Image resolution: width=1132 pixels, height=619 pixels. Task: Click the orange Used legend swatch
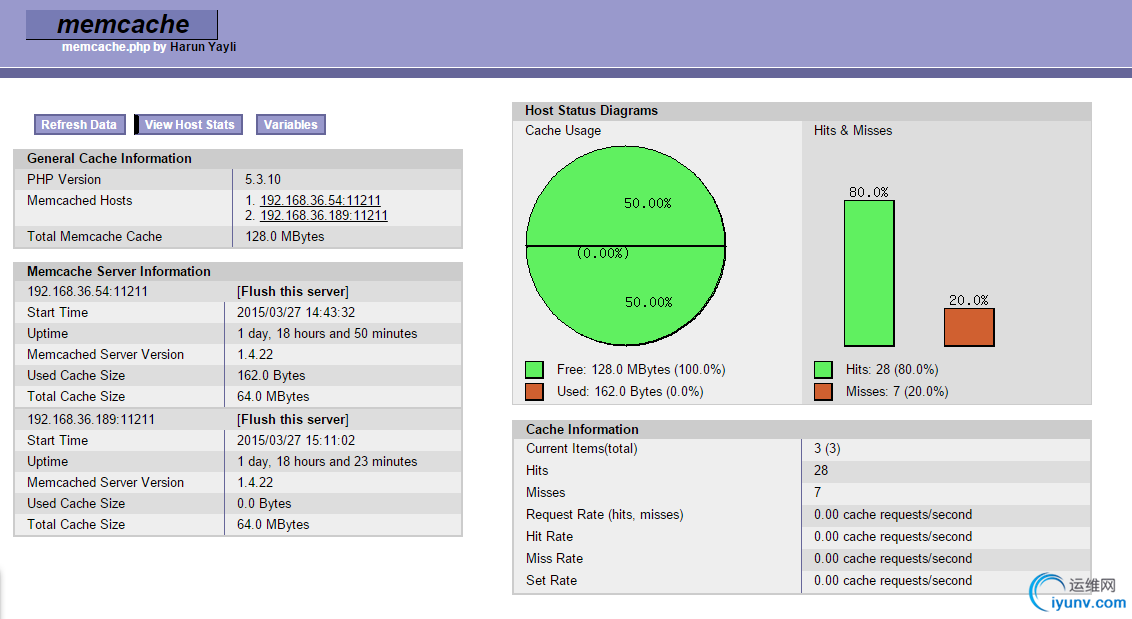click(x=534, y=391)
